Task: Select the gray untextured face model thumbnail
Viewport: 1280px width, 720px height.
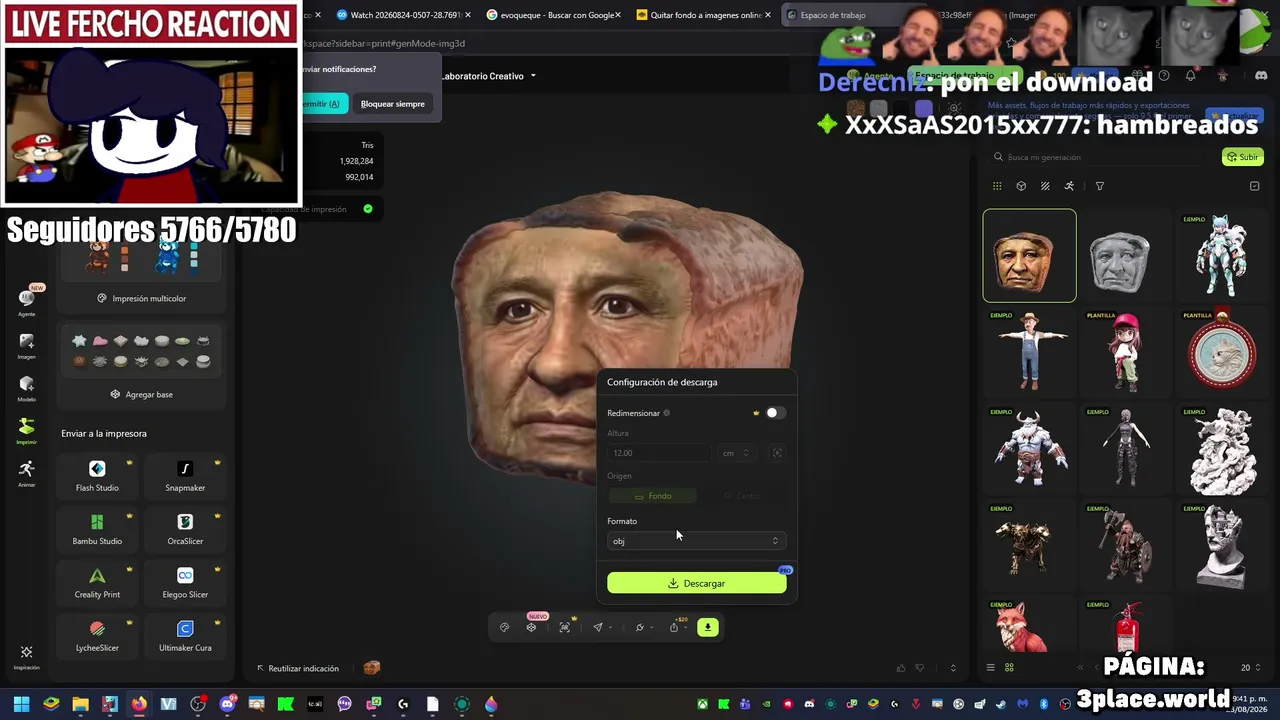Action: click(x=1125, y=255)
